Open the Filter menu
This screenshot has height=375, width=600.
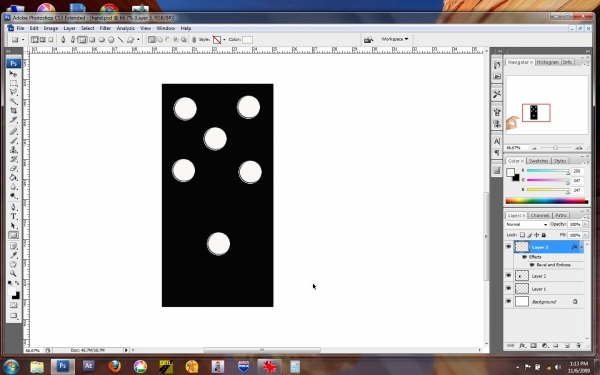tap(105, 28)
